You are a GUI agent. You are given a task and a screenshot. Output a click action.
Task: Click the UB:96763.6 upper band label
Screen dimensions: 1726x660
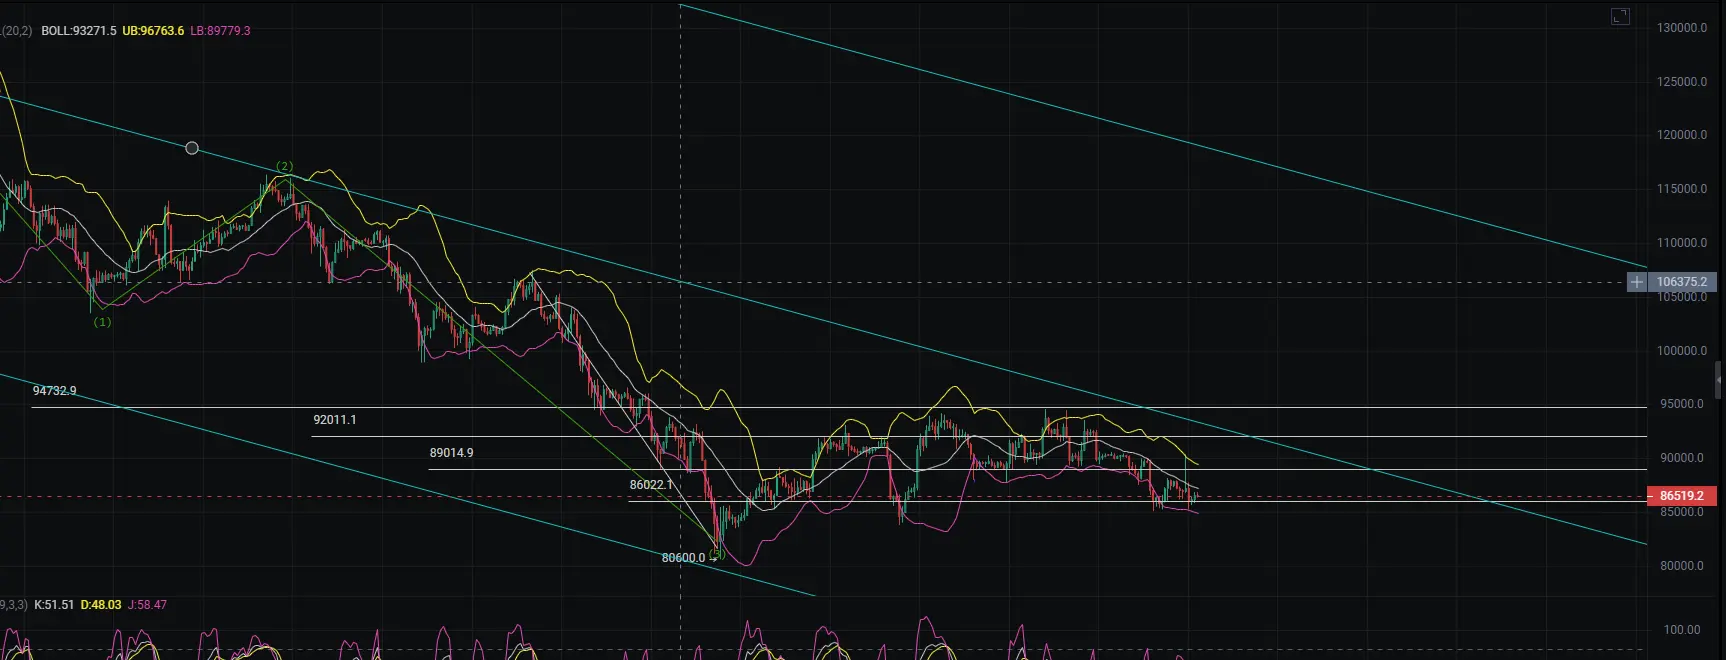click(x=153, y=31)
